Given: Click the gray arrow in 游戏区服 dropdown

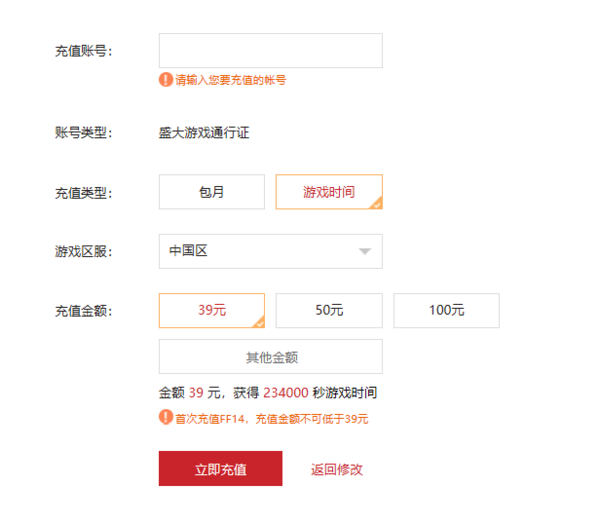Looking at the screenshot, I should (365, 252).
